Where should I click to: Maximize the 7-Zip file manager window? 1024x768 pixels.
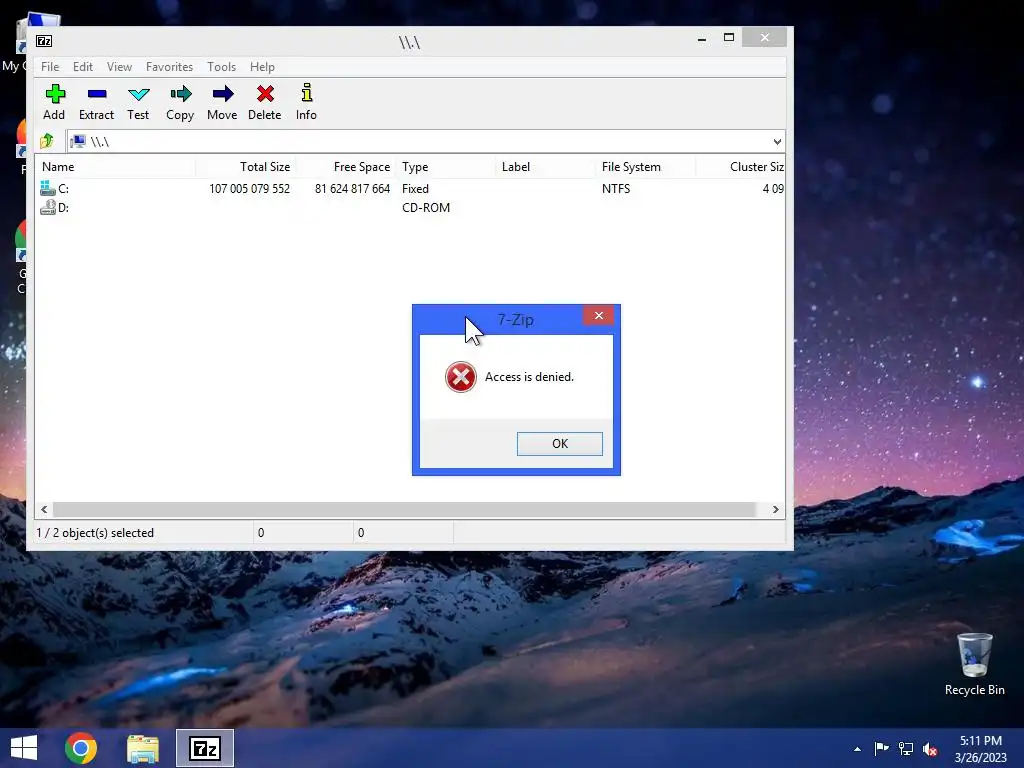tap(729, 38)
